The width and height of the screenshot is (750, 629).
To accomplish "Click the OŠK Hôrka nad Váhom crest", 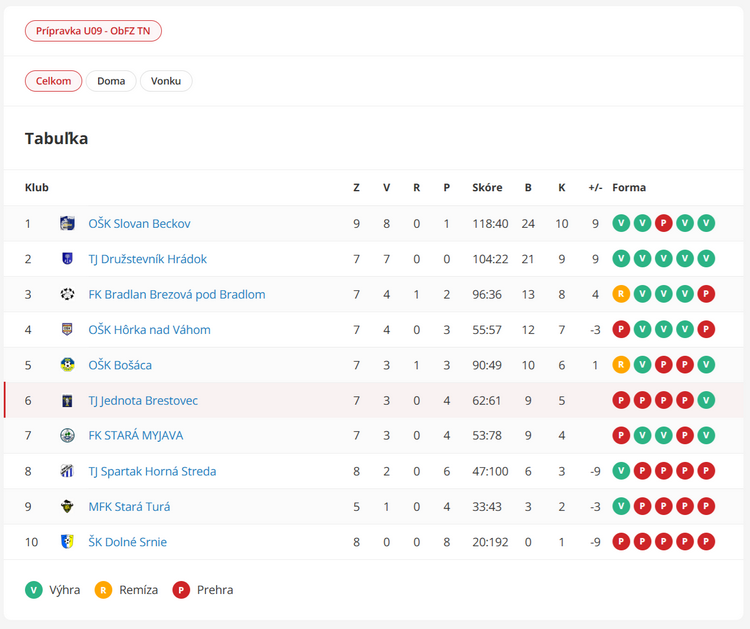I will pyautogui.click(x=67, y=330).
